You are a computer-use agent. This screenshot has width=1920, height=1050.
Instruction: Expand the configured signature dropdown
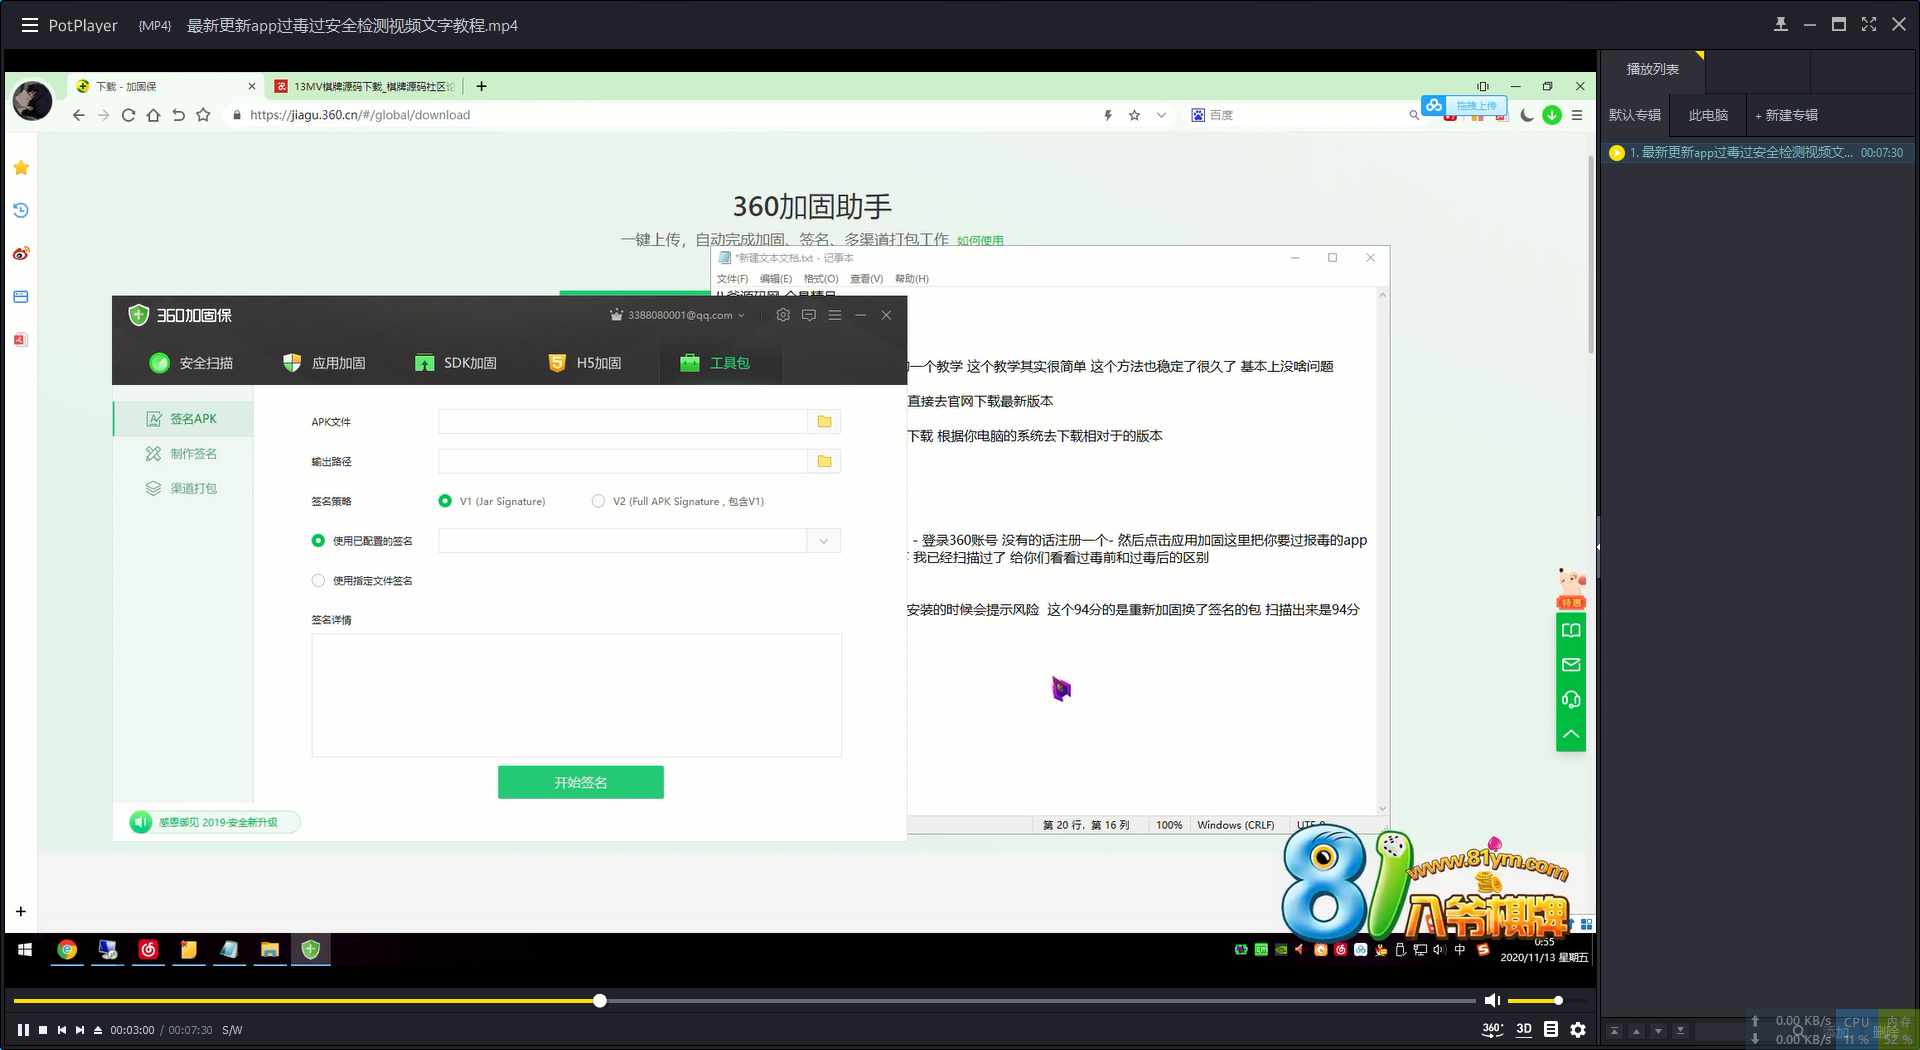tap(824, 541)
